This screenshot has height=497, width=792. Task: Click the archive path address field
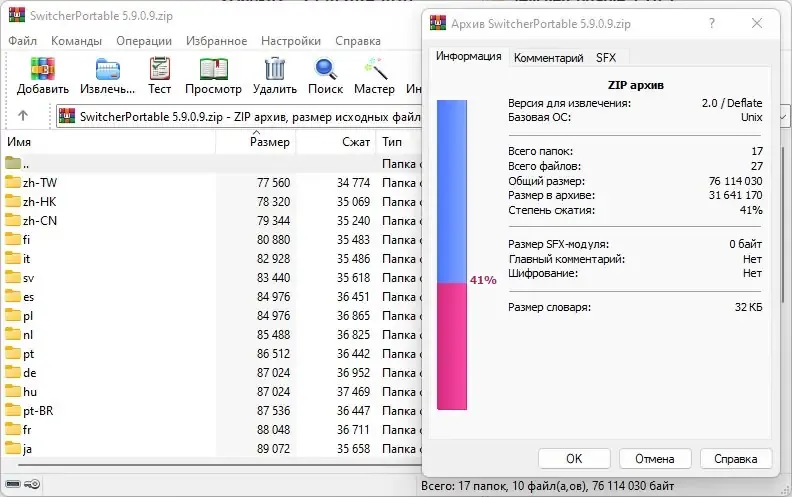coord(238,117)
